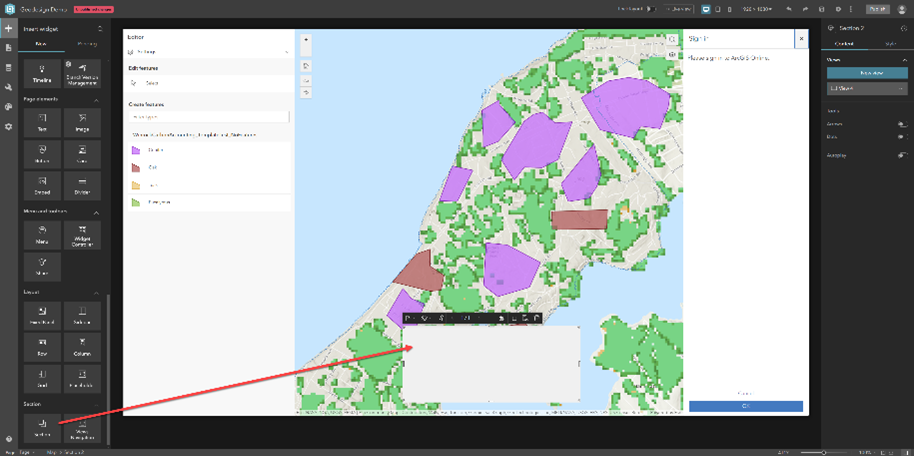Open the settings gear in left rail
The width and height of the screenshot is (914, 456).
[8, 126]
